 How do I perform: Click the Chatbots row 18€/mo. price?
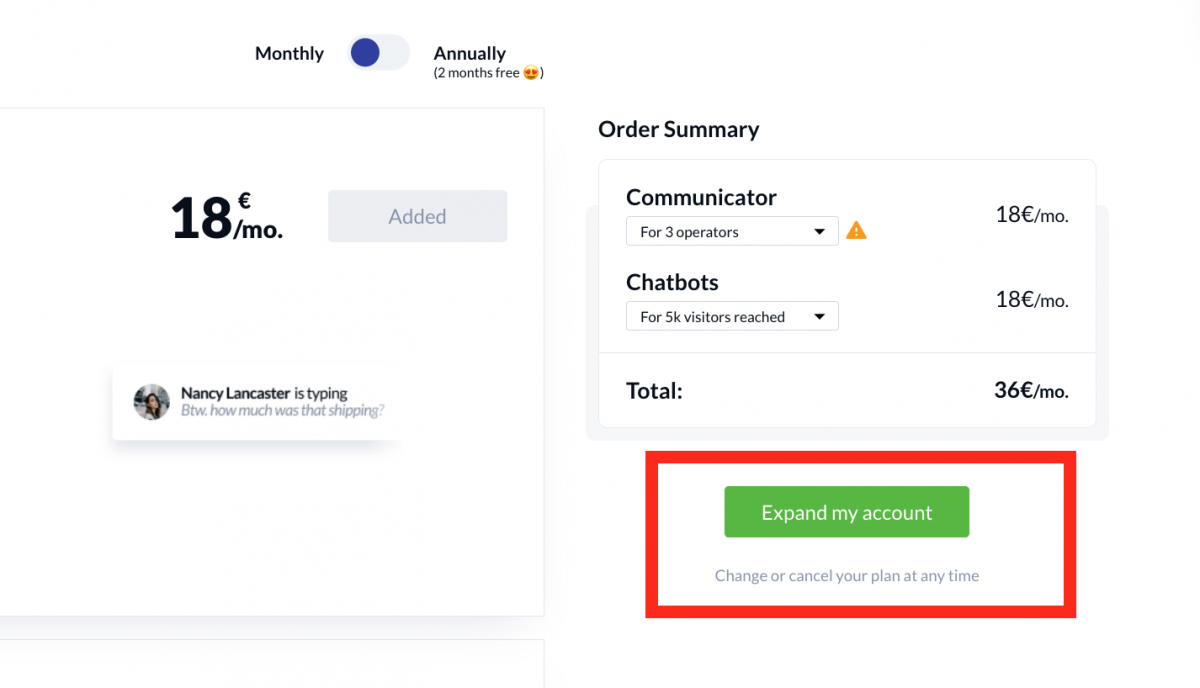(x=1032, y=299)
